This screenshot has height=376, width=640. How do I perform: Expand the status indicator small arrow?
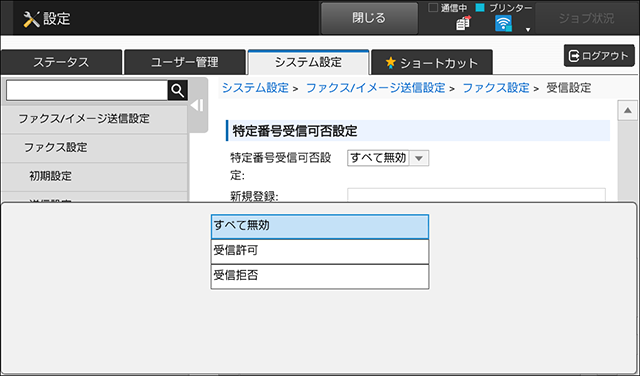[528, 29]
